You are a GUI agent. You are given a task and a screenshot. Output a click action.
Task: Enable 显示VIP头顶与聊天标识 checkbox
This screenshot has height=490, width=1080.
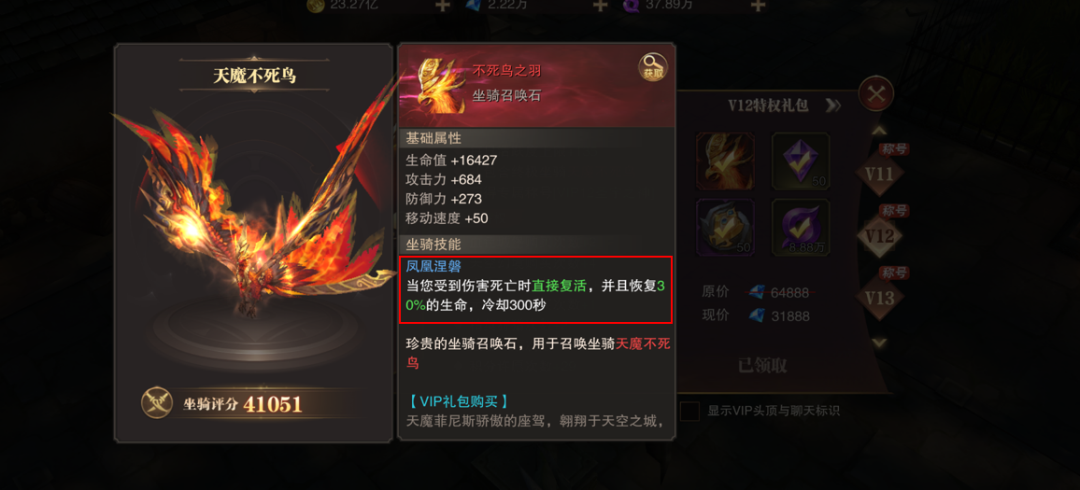pyautogui.click(x=689, y=411)
